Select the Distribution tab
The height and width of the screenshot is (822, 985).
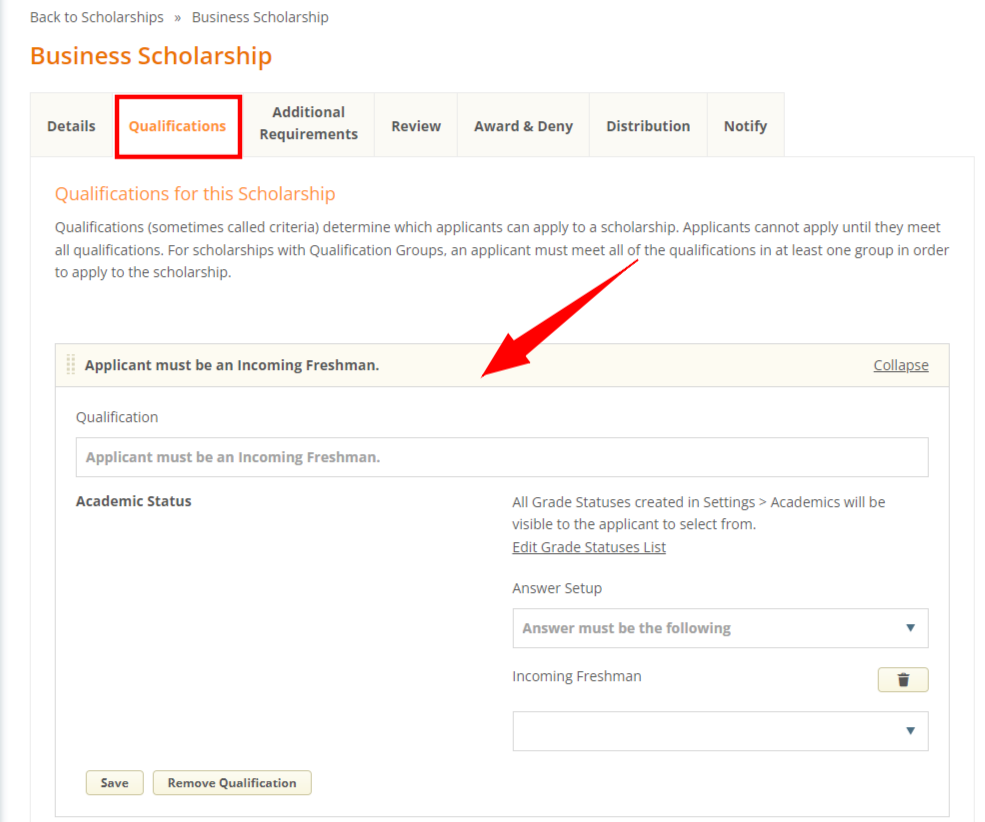click(648, 125)
